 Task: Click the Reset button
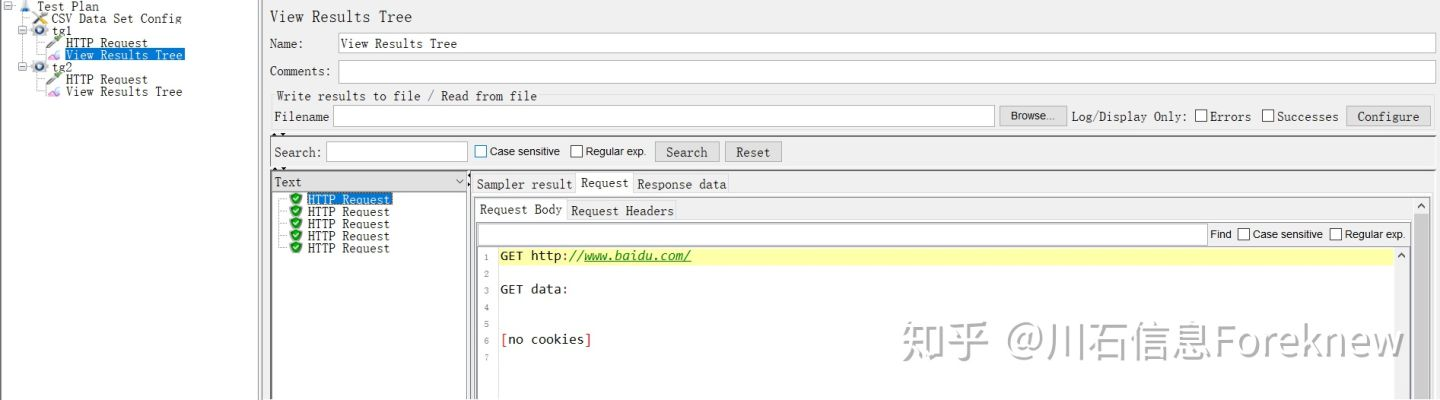[753, 152]
